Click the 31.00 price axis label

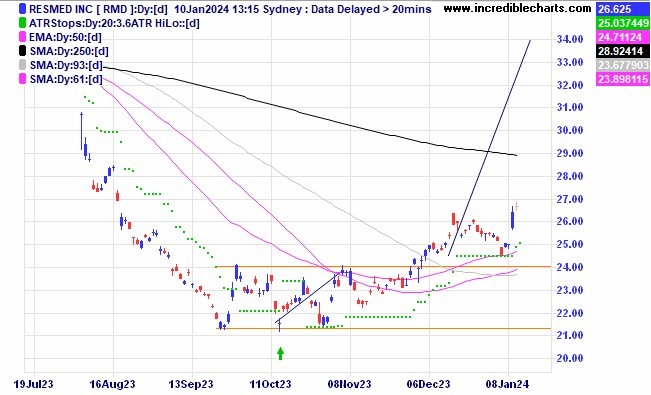point(570,107)
